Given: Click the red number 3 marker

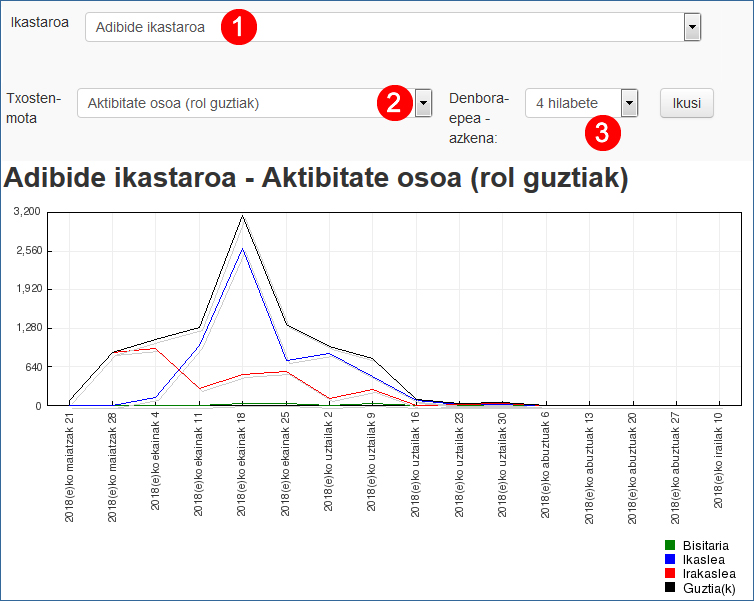Looking at the screenshot, I should pos(601,132).
